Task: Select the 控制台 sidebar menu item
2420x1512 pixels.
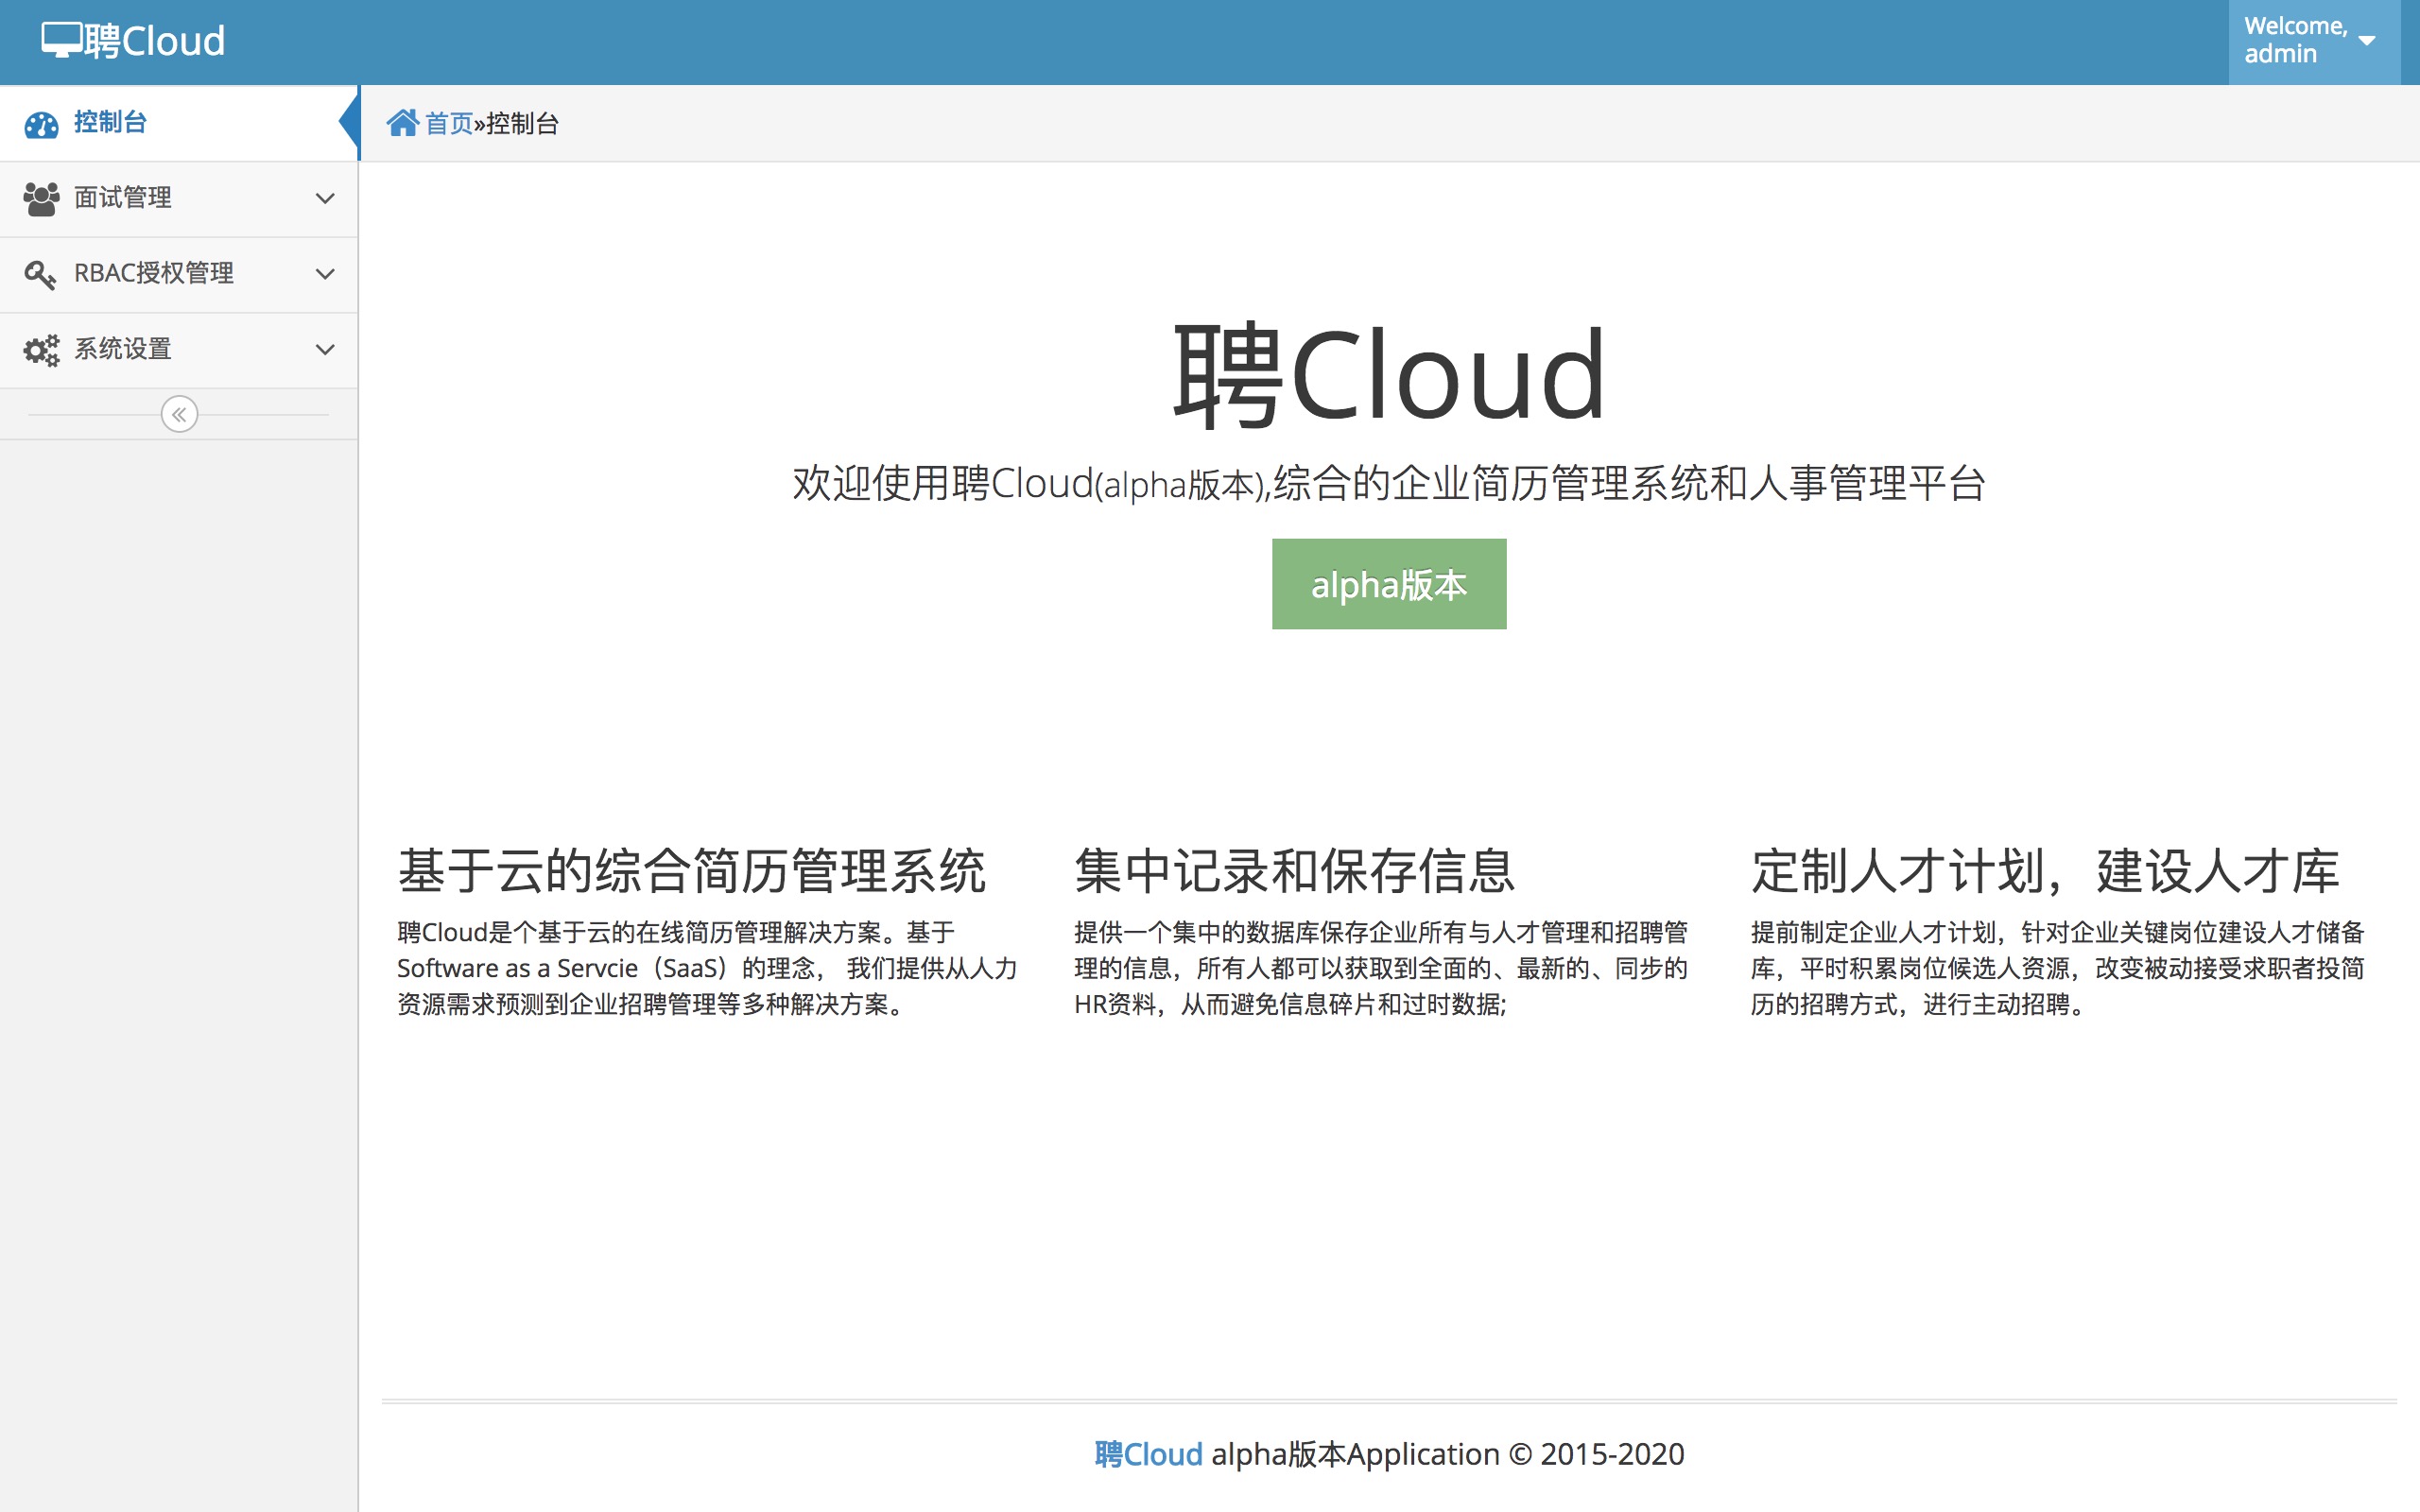Action: tap(110, 123)
